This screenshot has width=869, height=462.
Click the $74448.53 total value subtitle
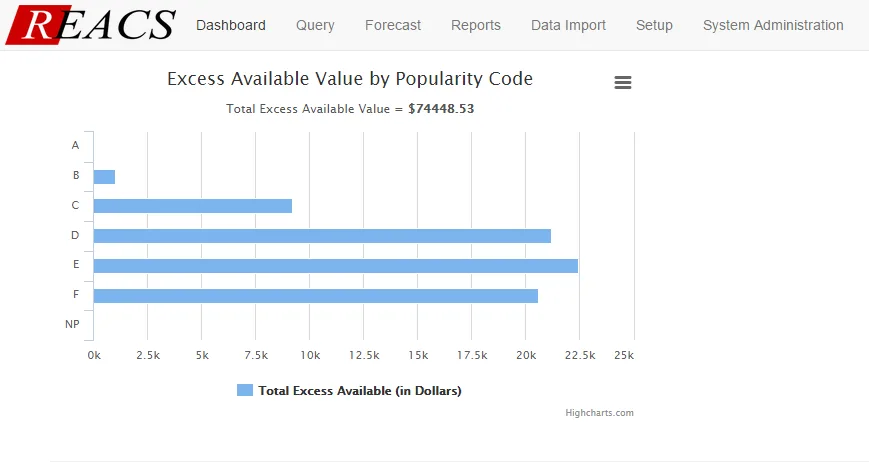coord(441,109)
